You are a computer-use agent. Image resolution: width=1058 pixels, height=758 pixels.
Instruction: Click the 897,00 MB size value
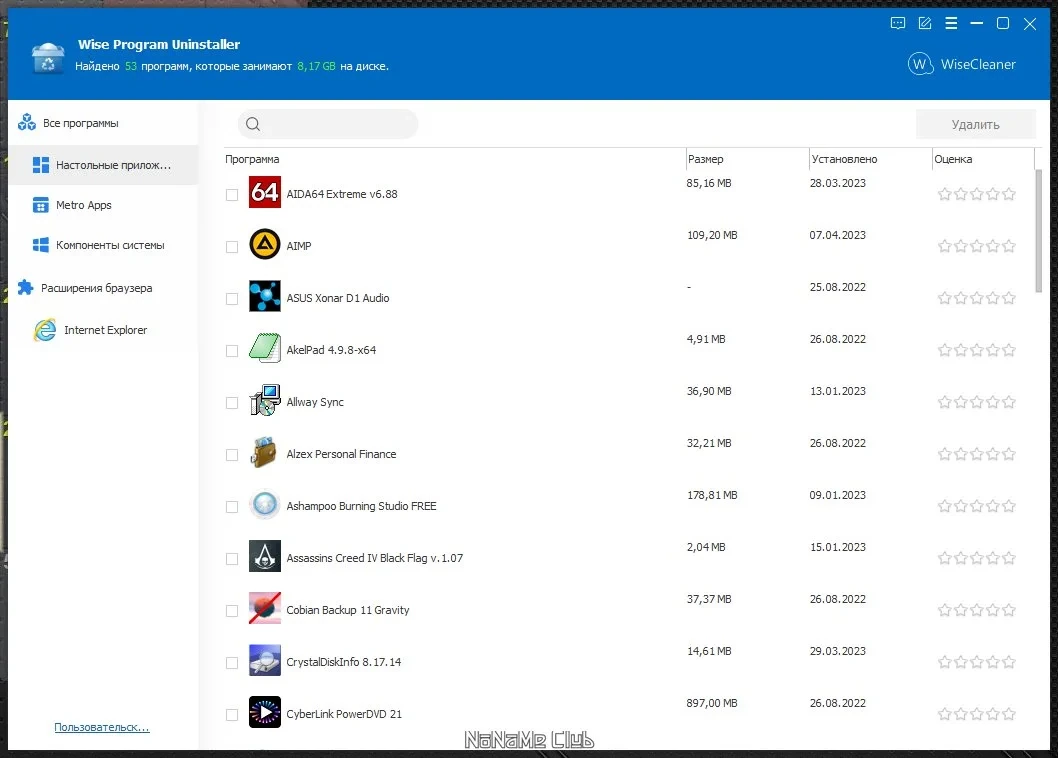pos(712,703)
